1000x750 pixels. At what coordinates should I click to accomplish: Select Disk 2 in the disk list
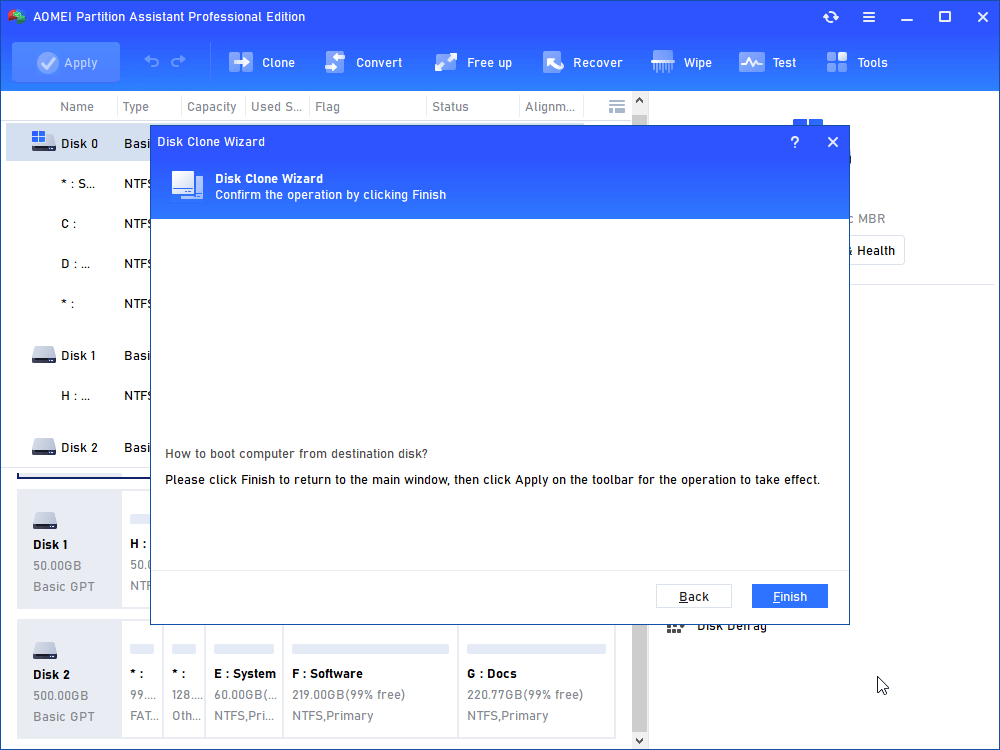pos(79,448)
